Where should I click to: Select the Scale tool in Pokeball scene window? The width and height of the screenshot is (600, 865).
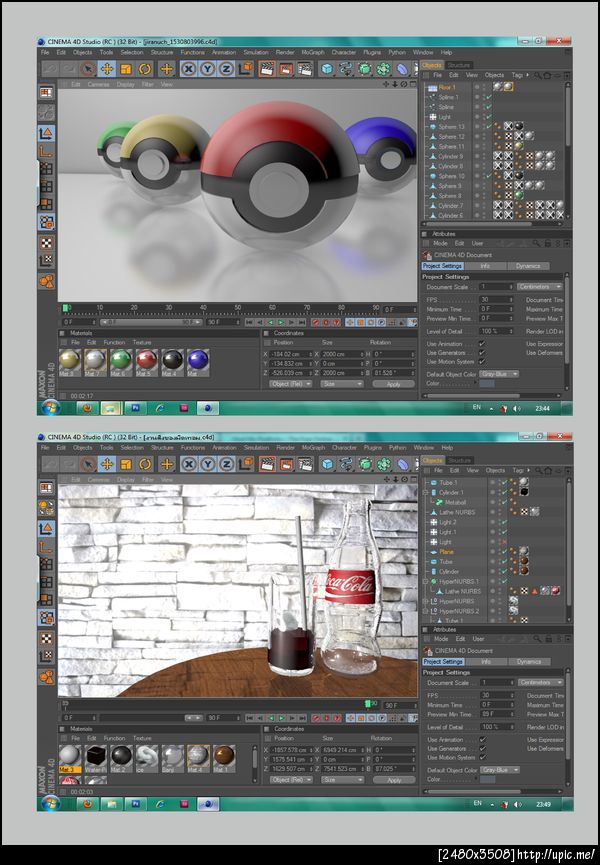[x=126, y=69]
